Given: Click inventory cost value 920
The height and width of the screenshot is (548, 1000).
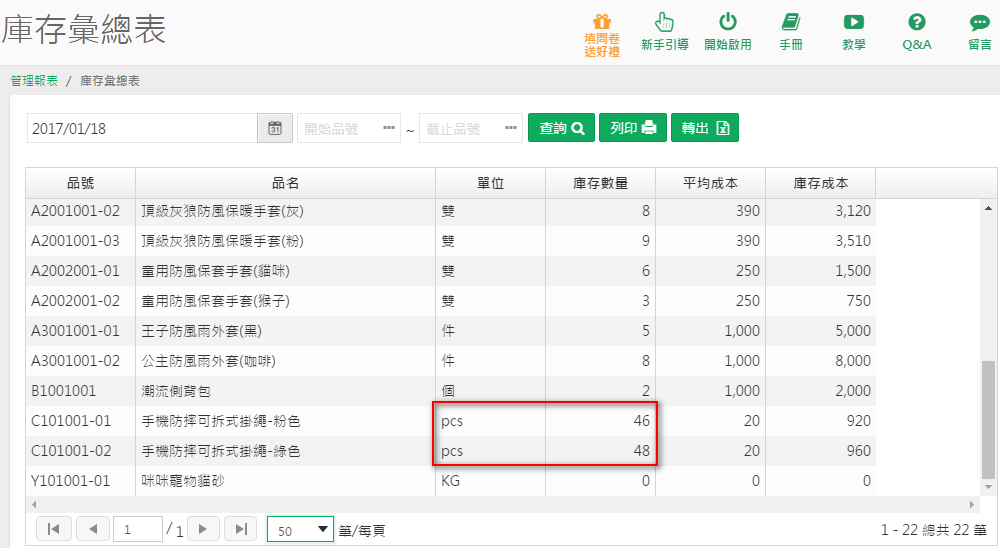Looking at the screenshot, I should (858, 421).
